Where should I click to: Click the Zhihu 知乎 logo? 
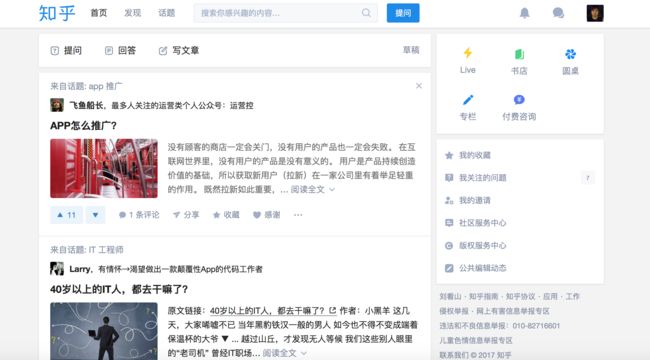tap(57, 13)
